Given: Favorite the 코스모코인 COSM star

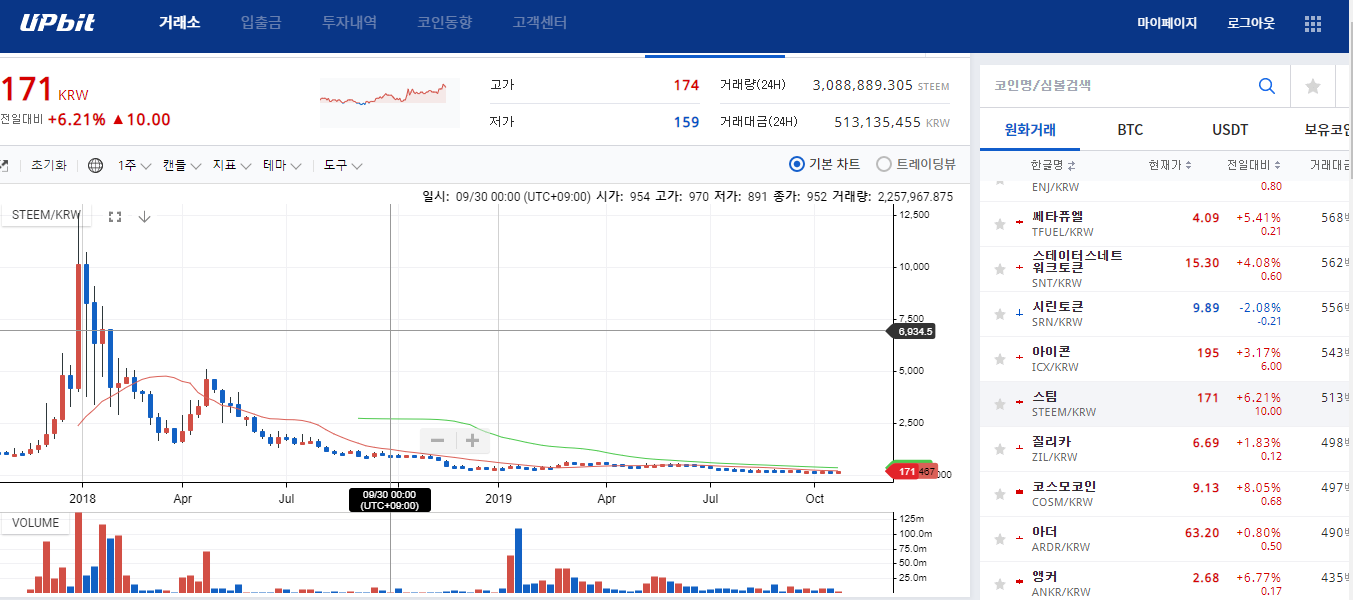Looking at the screenshot, I should pos(999,495).
